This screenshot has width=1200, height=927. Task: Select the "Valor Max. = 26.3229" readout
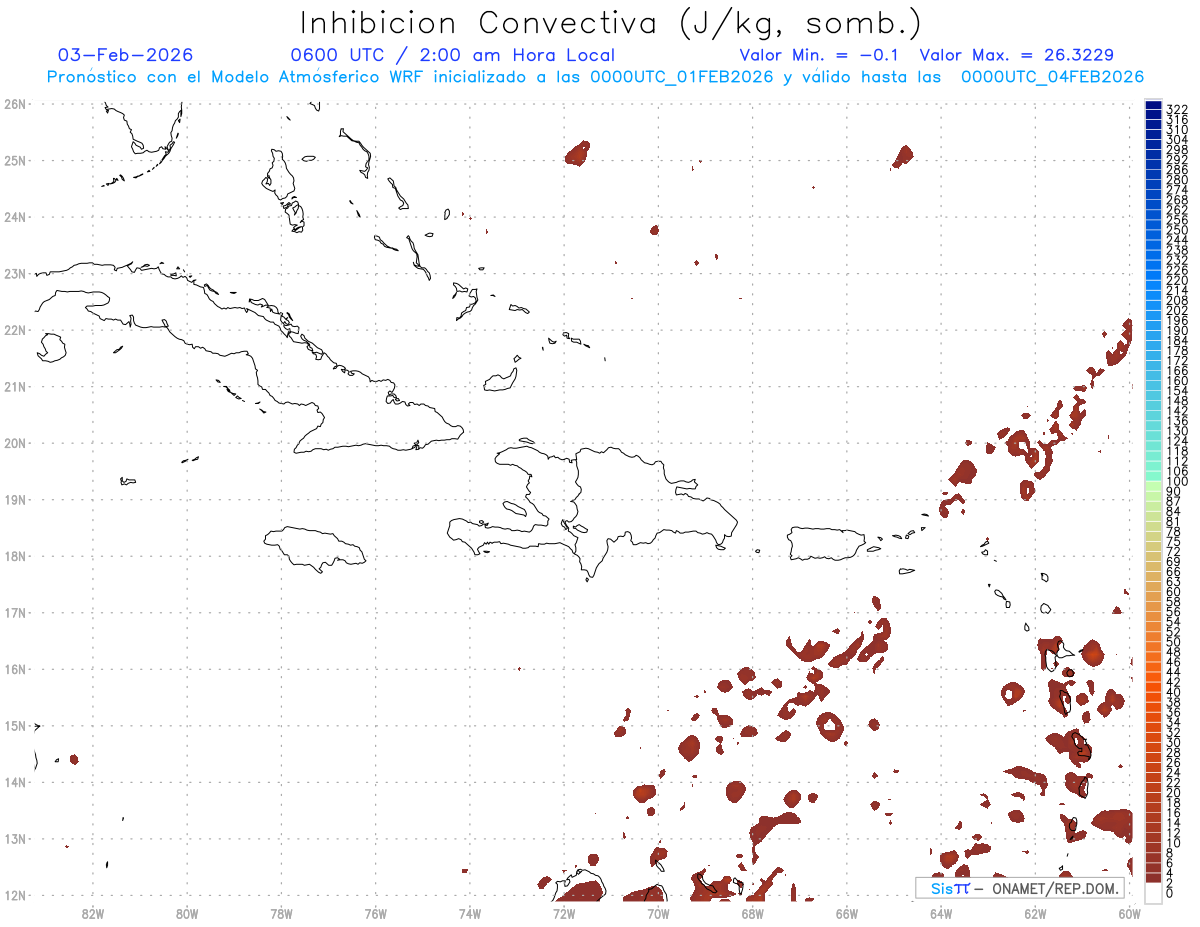click(x=1016, y=55)
